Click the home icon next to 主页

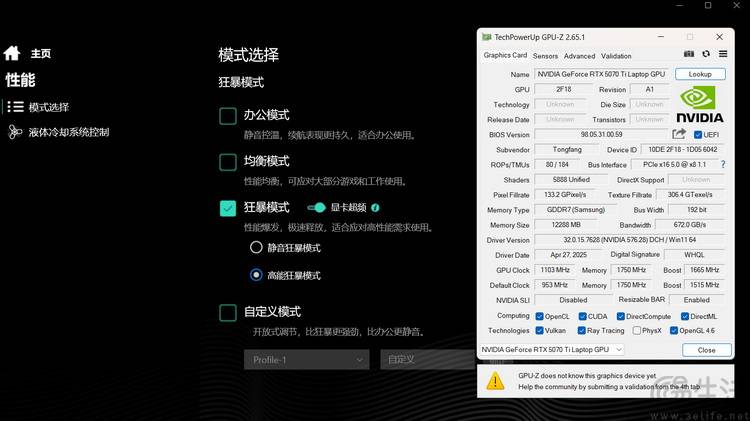pos(12,53)
